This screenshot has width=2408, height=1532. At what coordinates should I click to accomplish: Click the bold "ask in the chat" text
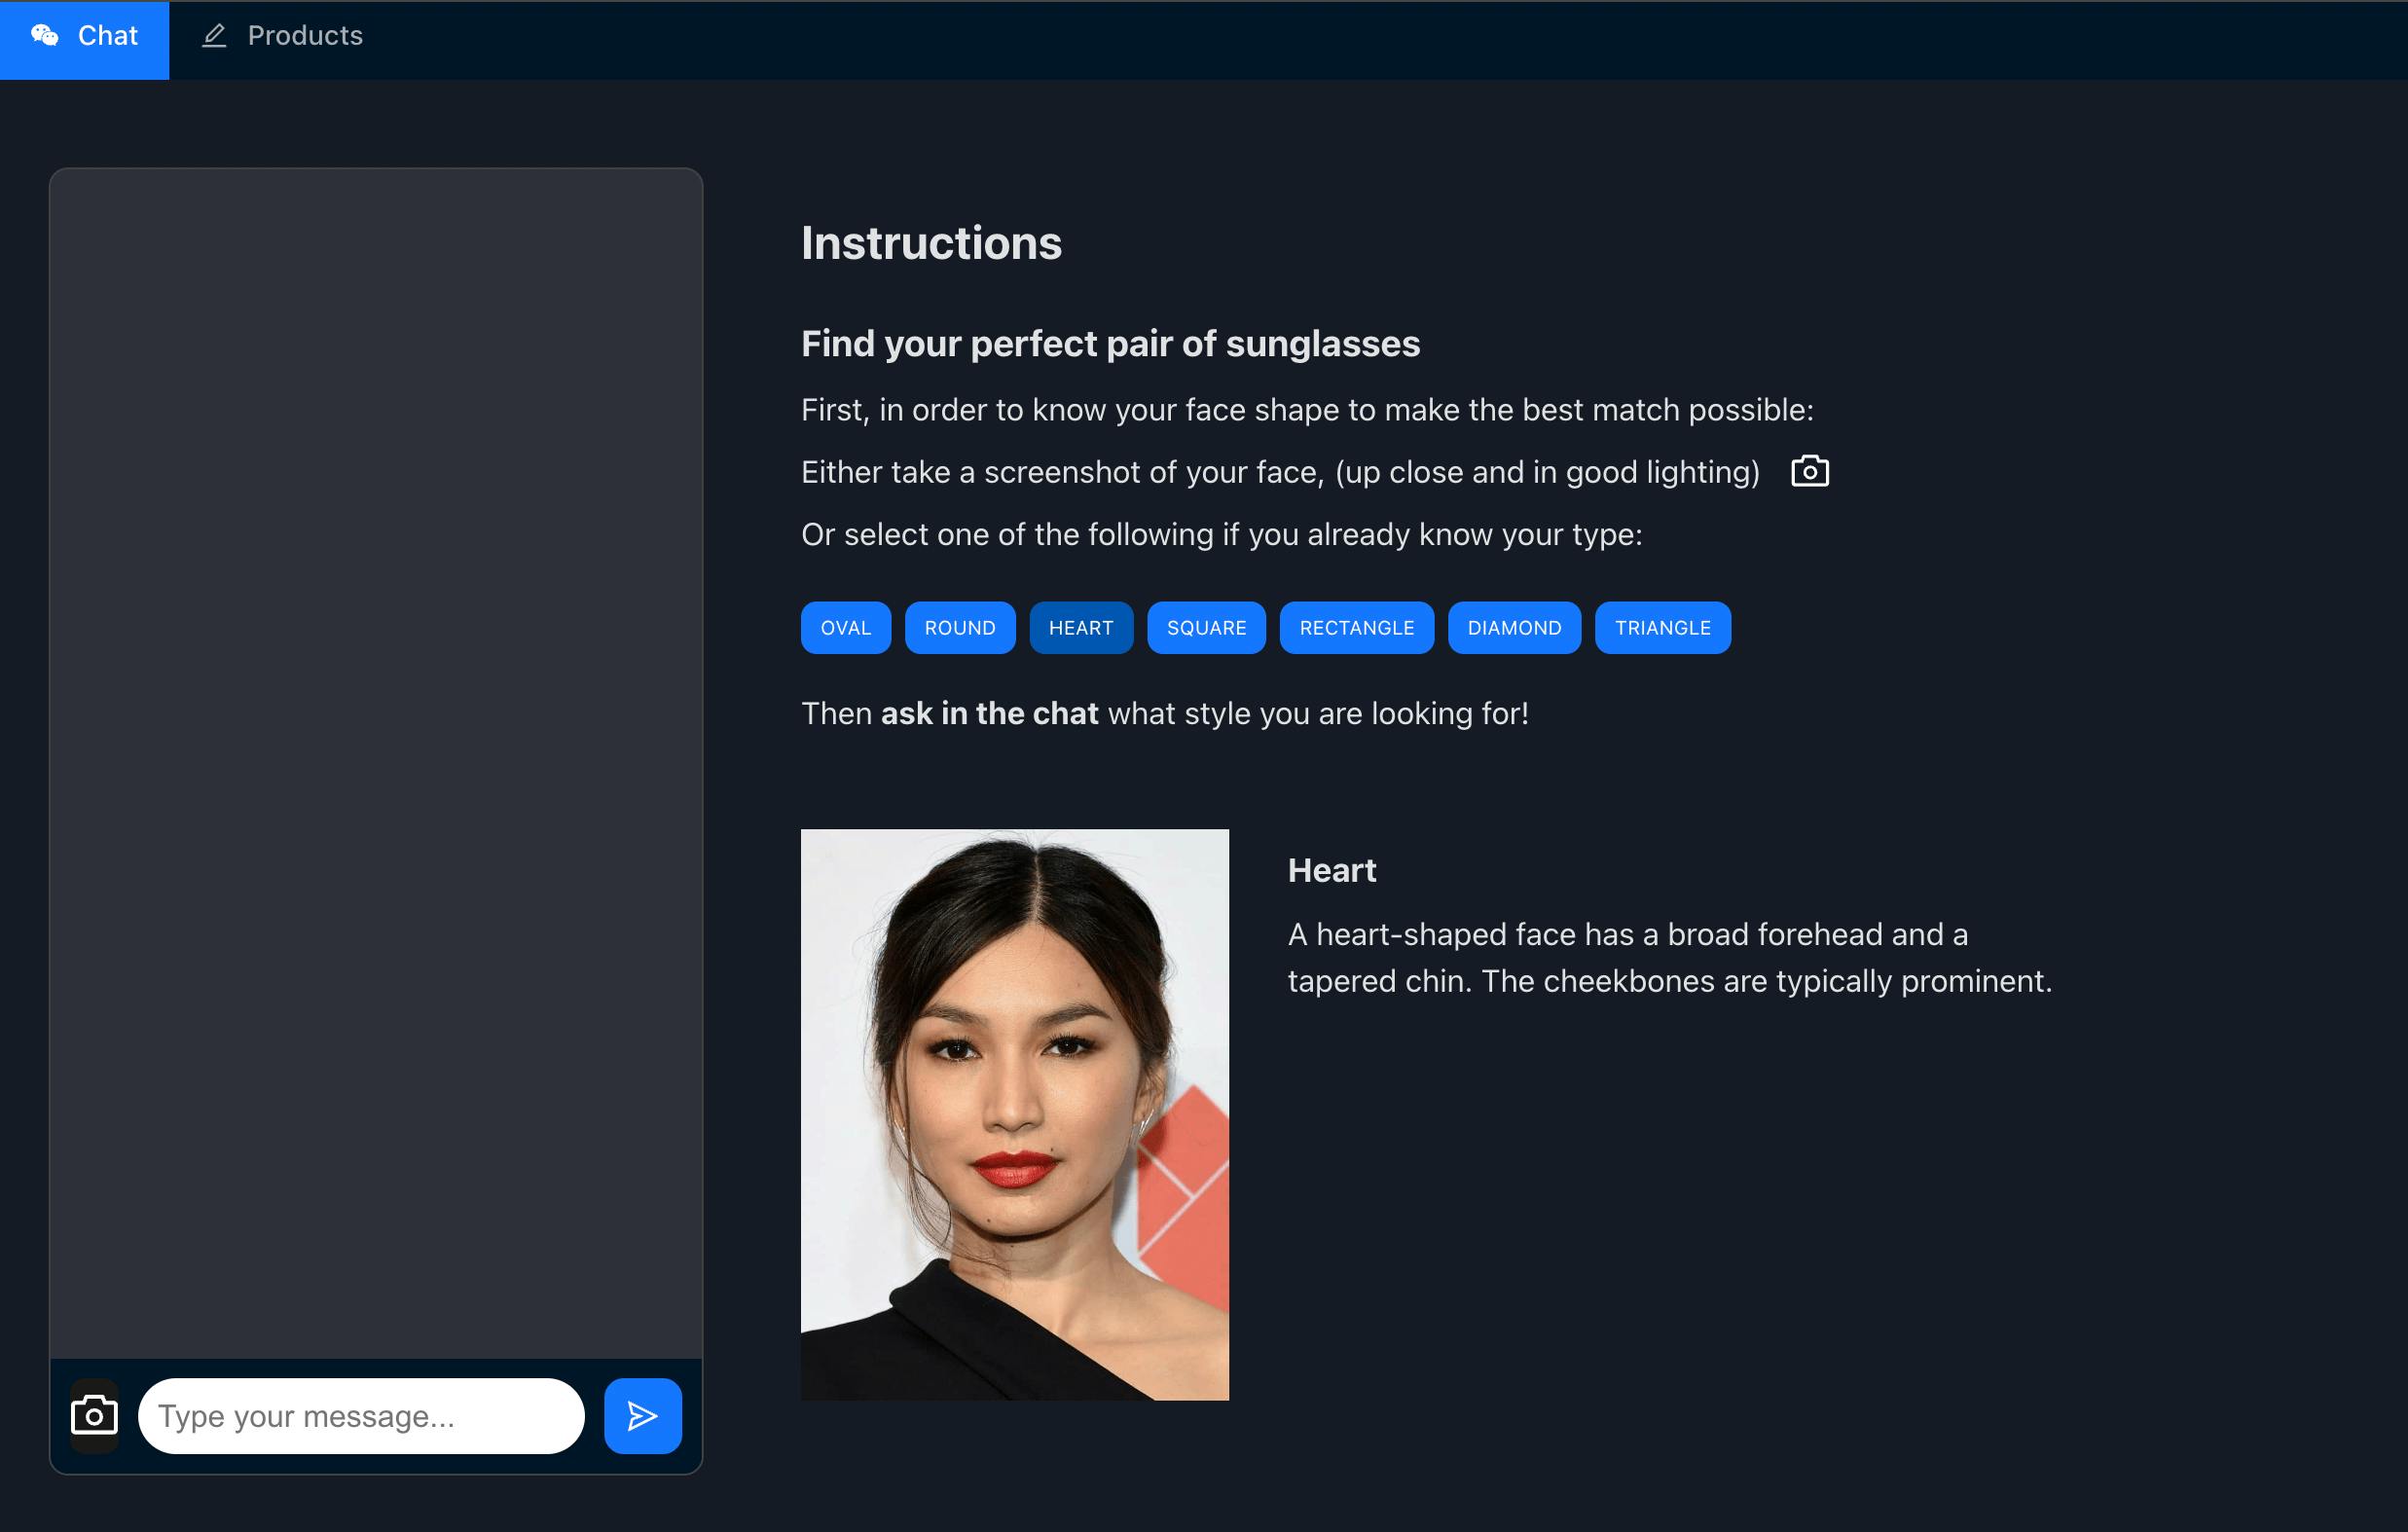[x=988, y=713]
